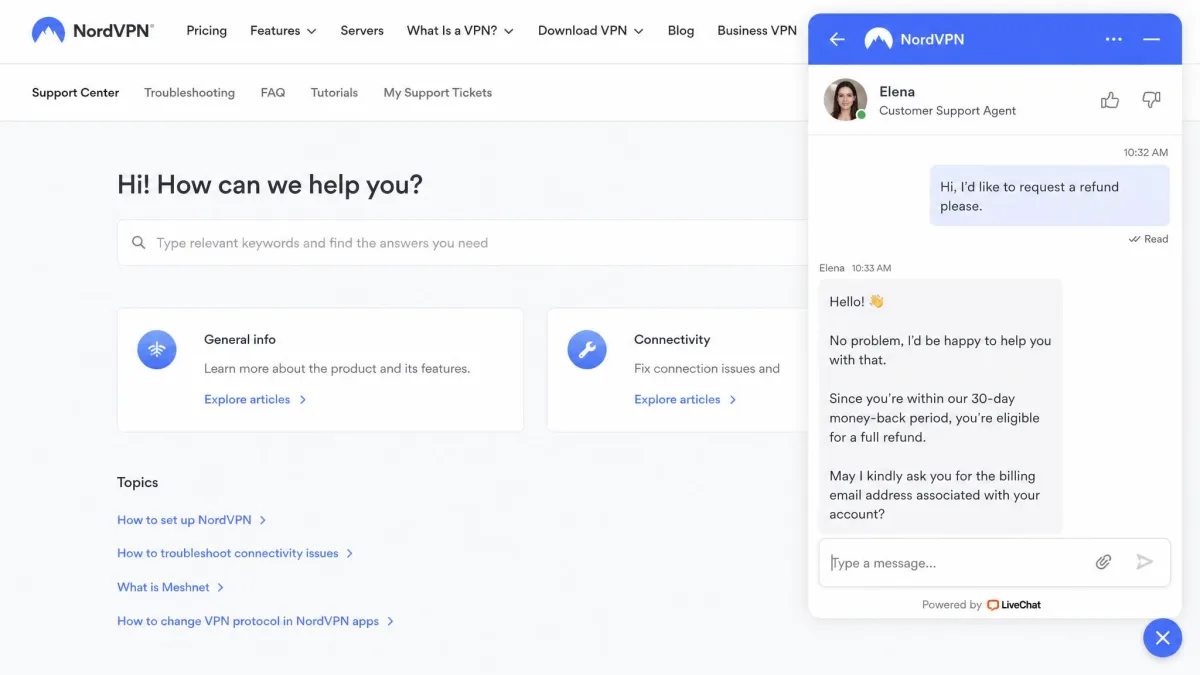Switch to the Tutorials tab

[x=334, y=93]
